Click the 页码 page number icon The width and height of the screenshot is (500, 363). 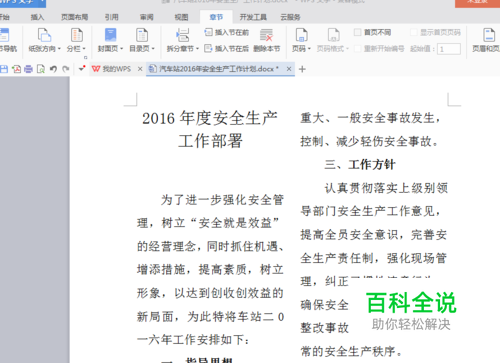[x=301, y=35]
